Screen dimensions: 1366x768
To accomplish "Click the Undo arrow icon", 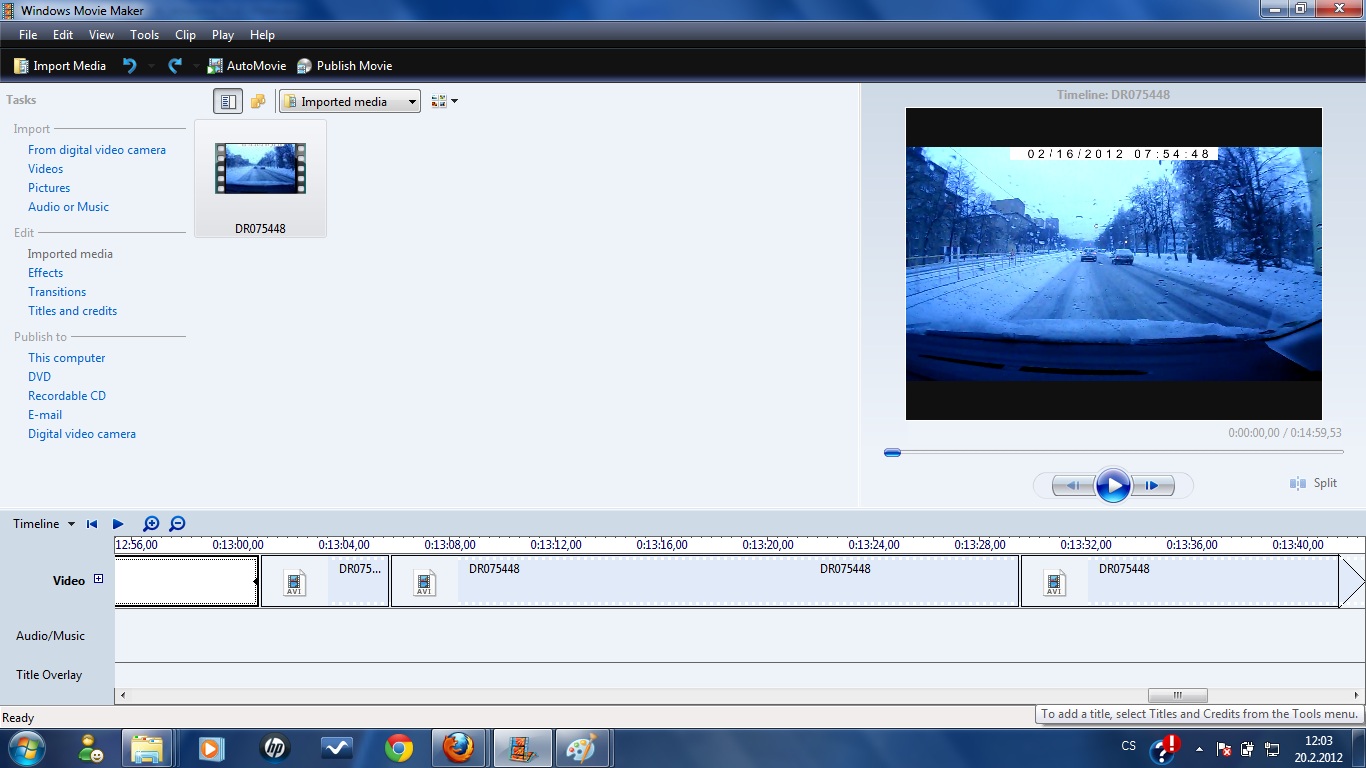I will click(x=129, y=66).
